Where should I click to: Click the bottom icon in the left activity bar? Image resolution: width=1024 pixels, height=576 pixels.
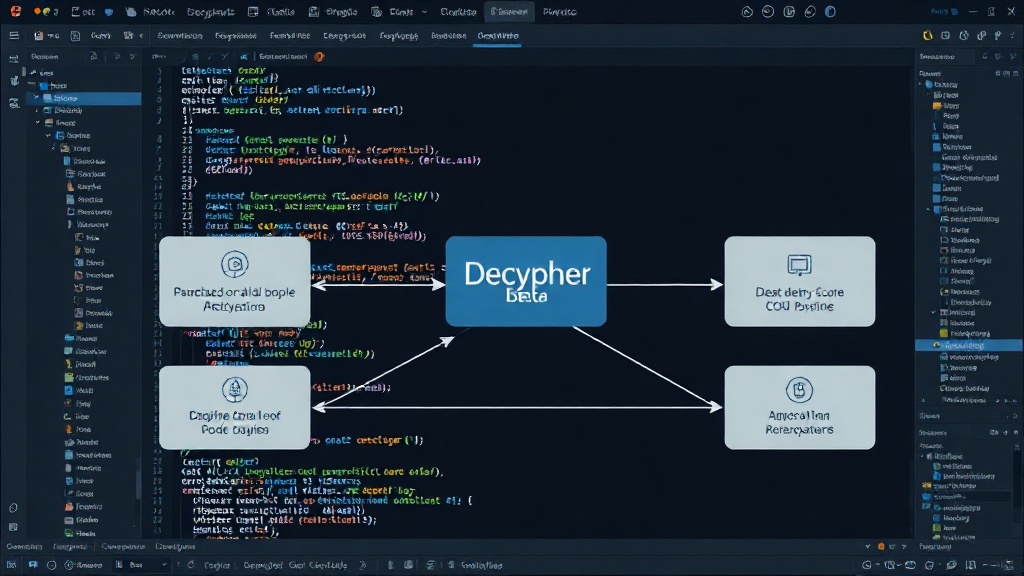(x=13, y=526)
